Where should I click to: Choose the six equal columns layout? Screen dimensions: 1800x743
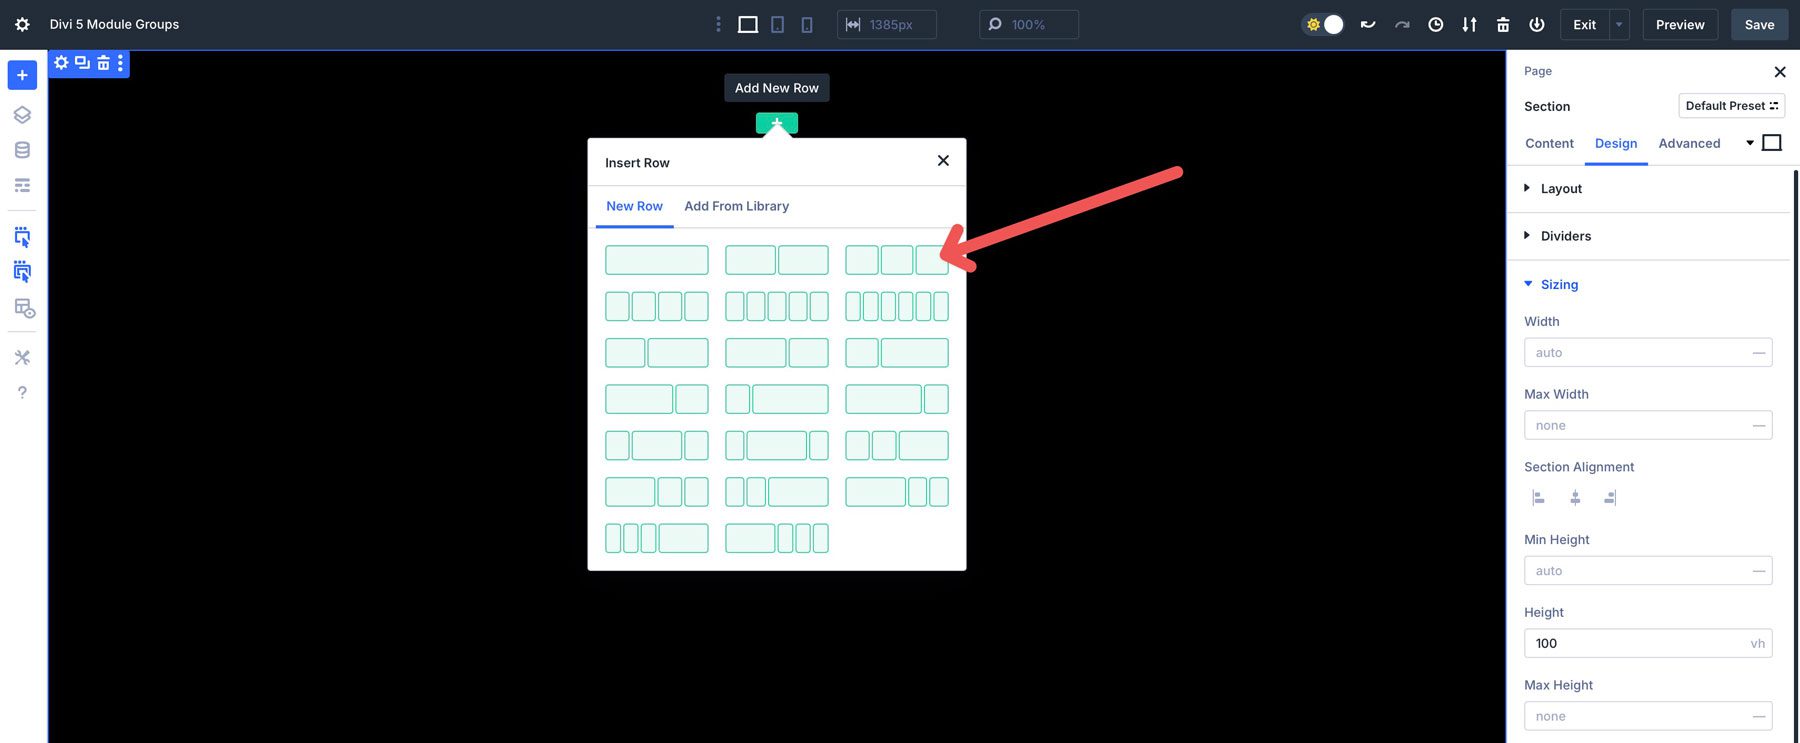pyautogui.click(x=897, y=306)
